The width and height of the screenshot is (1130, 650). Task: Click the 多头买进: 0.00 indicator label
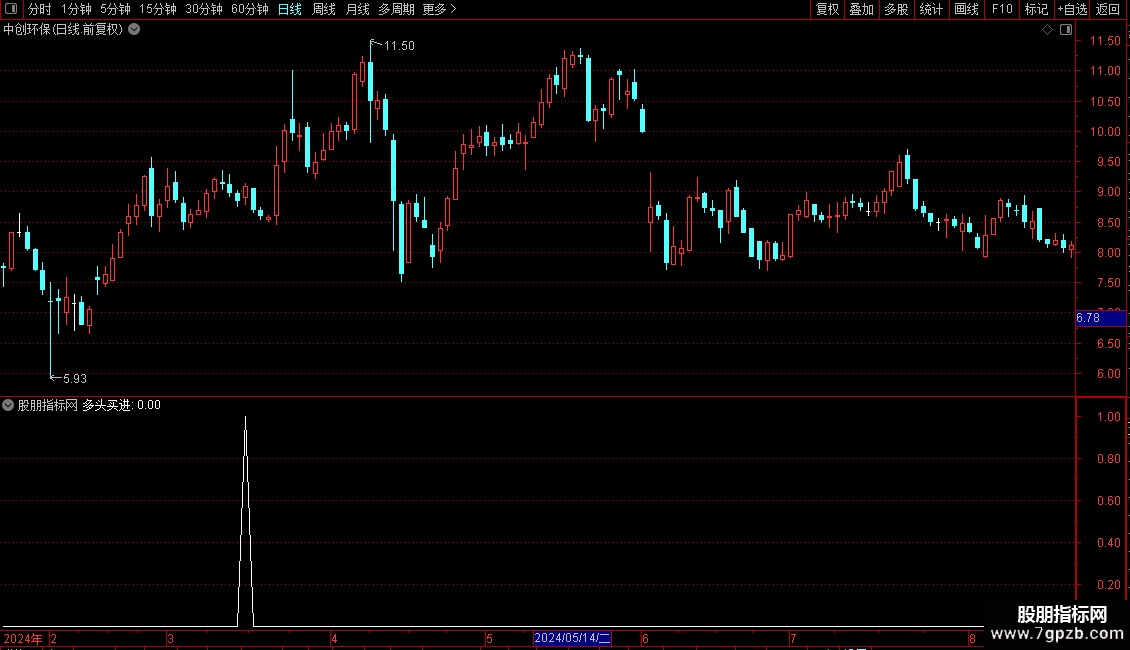click(121, 405)
